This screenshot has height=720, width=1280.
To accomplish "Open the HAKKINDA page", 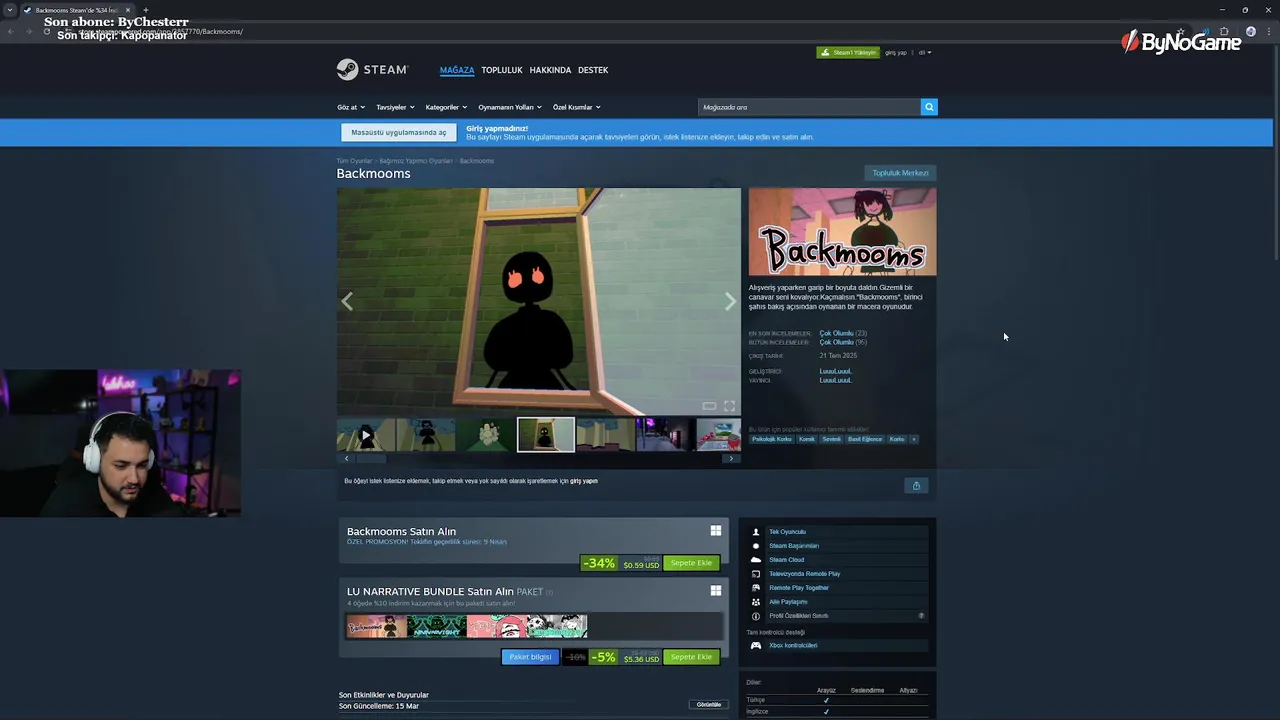I will [550, 70].
